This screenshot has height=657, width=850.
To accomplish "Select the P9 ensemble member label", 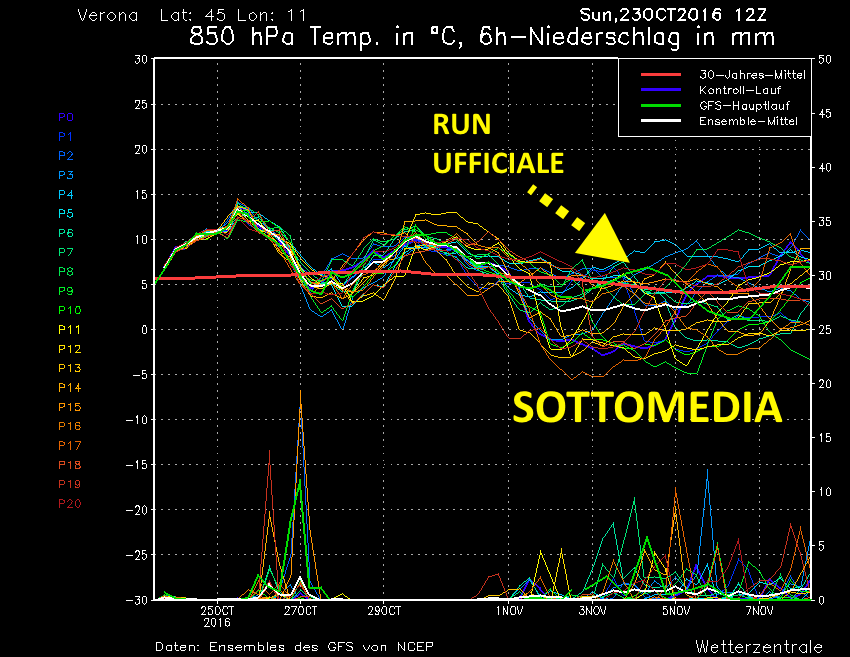I will pos(66,291).
